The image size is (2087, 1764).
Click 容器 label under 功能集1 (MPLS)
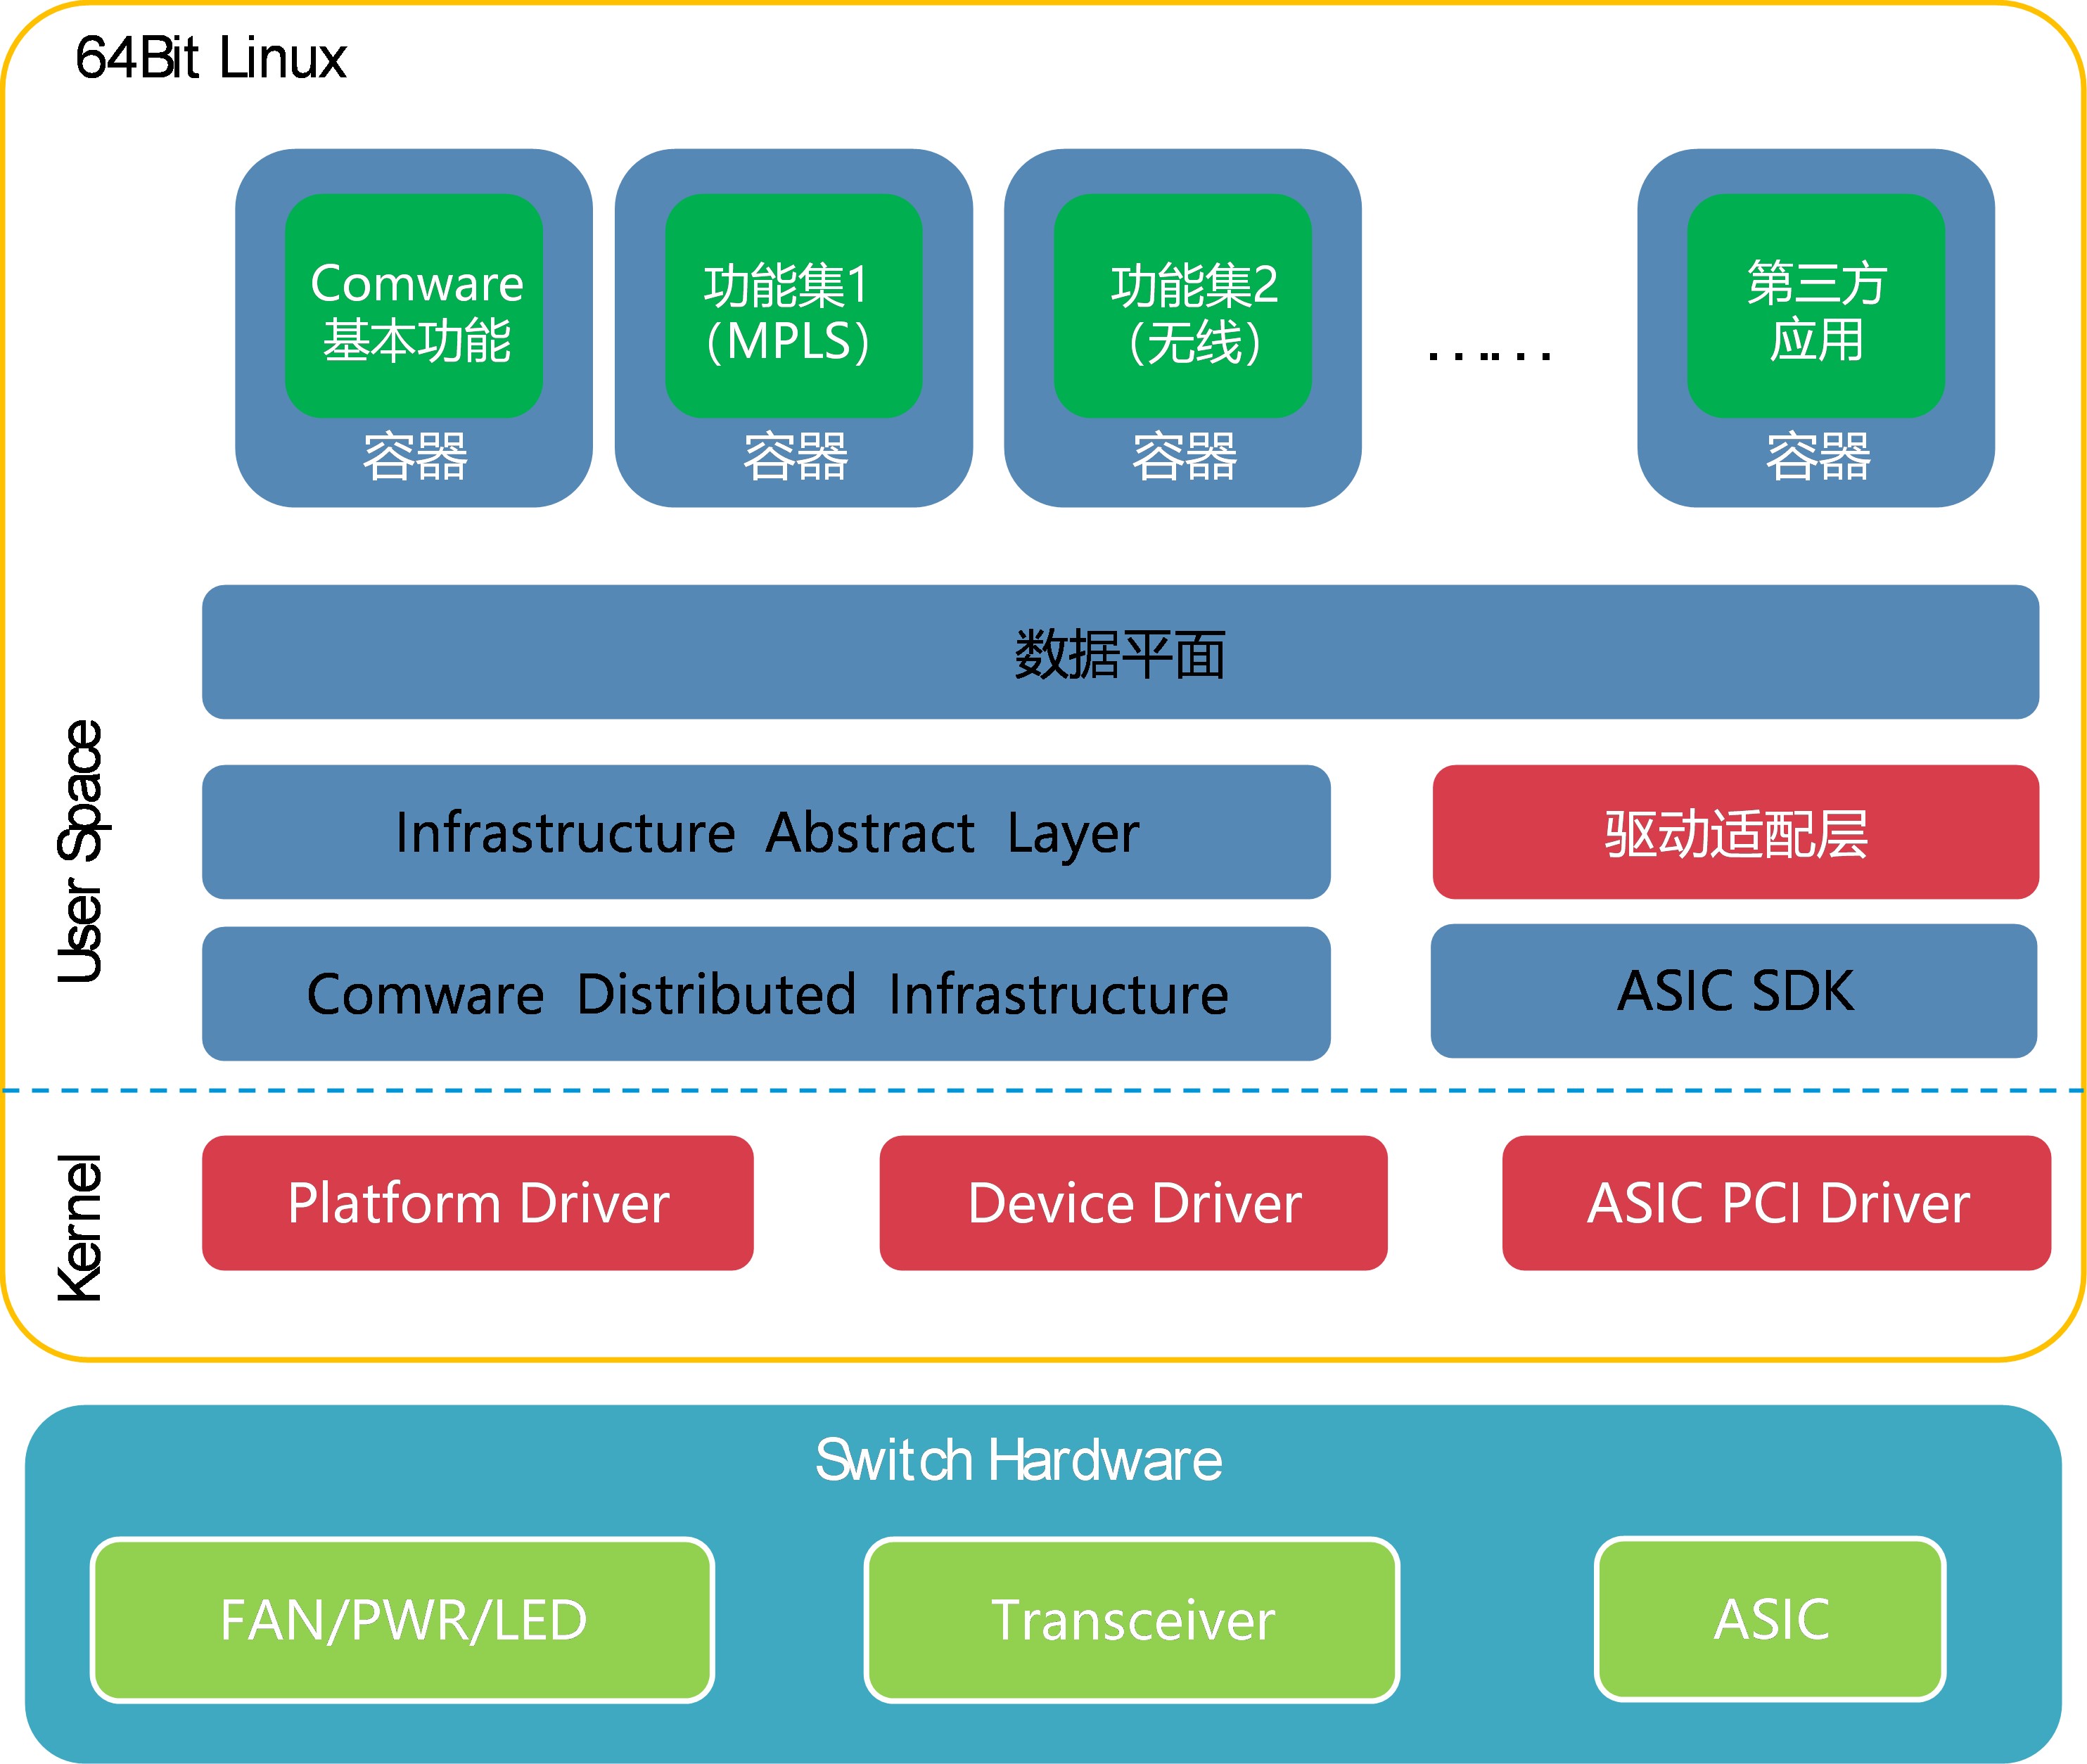796,457
